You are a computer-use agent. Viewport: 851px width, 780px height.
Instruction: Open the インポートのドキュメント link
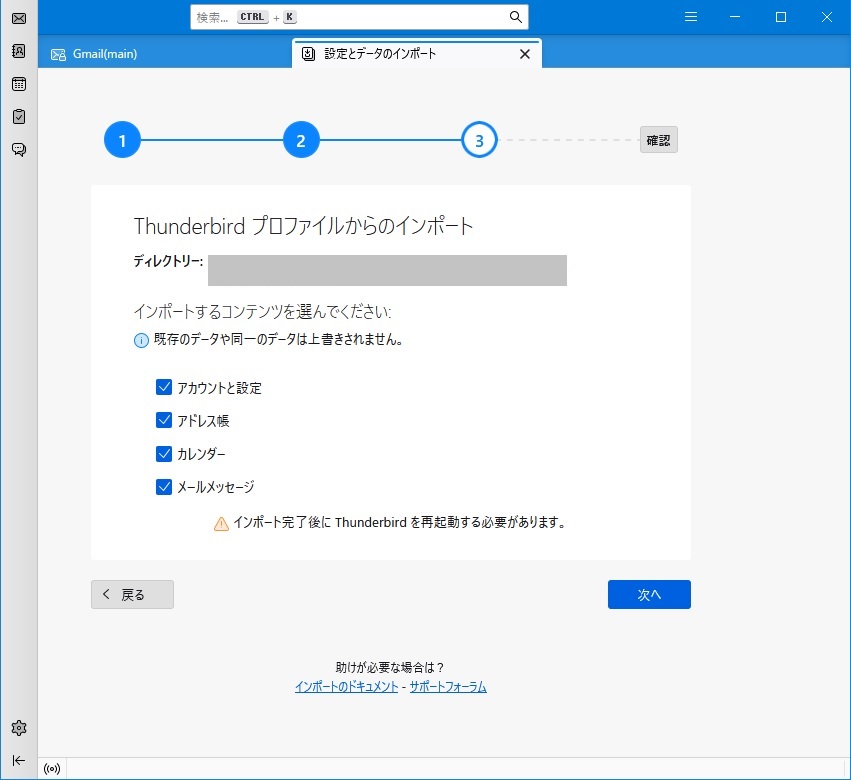346,687
